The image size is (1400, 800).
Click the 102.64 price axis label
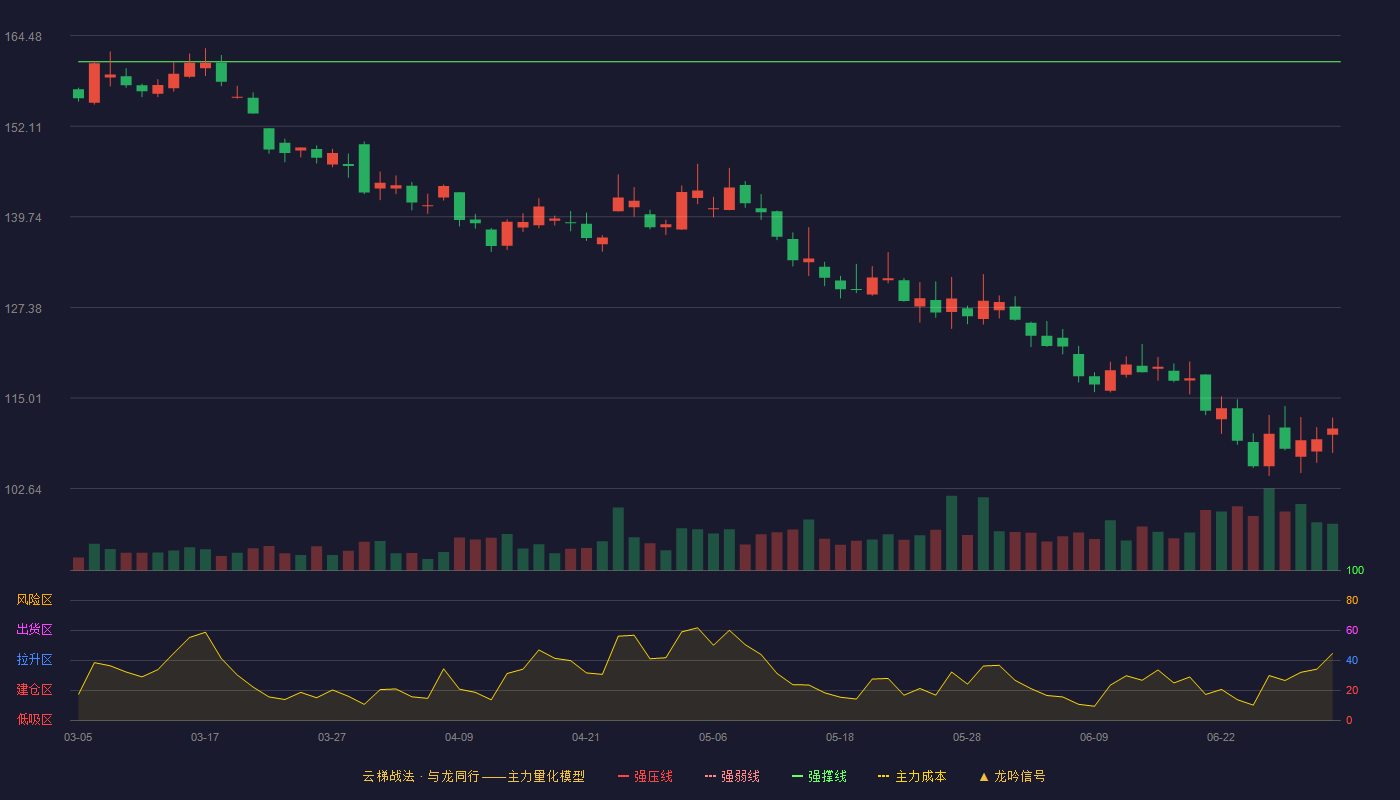pyautogui.click(x=23, y=489)
